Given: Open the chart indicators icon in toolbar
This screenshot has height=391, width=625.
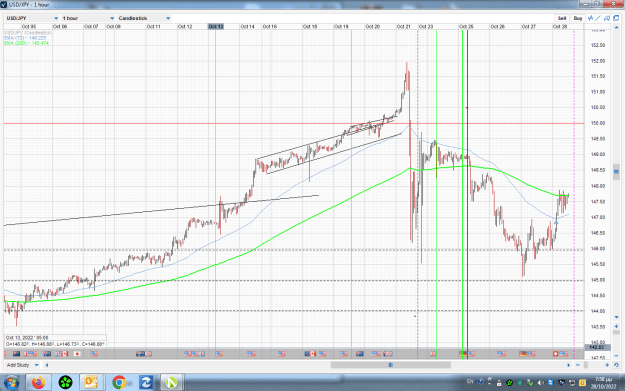Looking at the screenshot, I should [x=591, y=18].
